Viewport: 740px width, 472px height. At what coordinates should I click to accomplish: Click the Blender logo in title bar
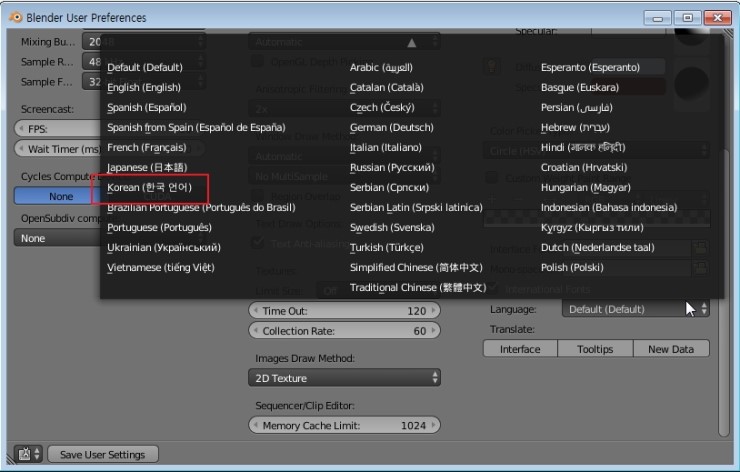pyautogui.click(x=16, y=17)
